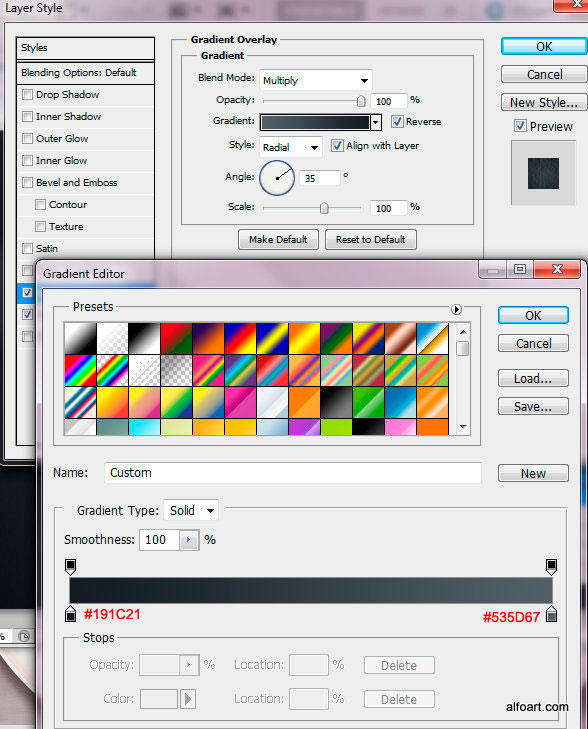The image size is (588, 729).
Task: Click up arrow of presets scrollbar
Action: point(462,332)
